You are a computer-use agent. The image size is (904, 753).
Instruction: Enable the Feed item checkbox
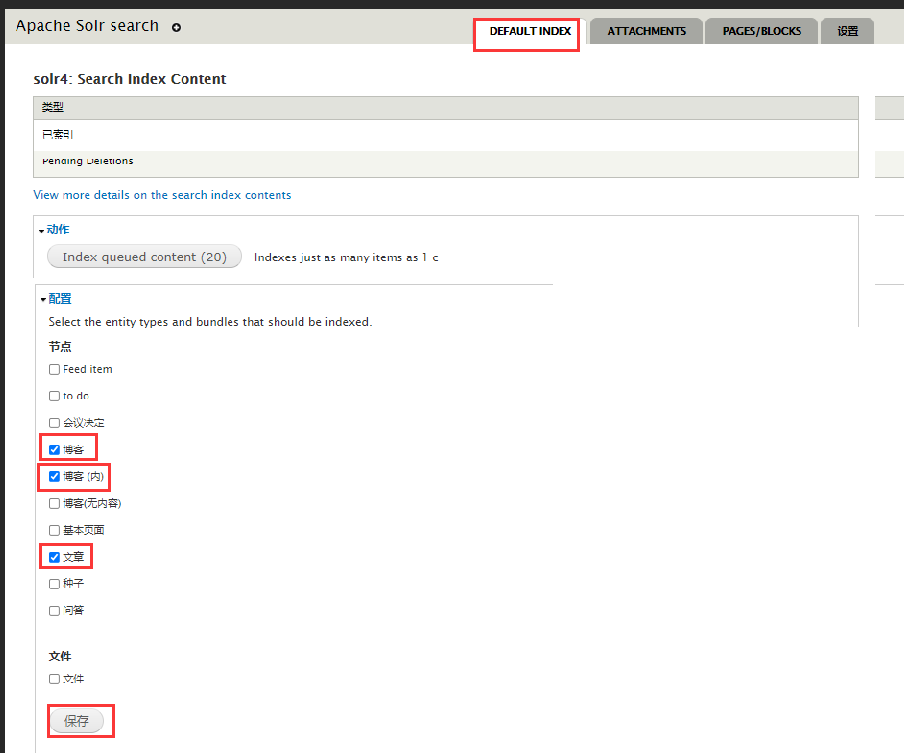(x=54, y=370)
